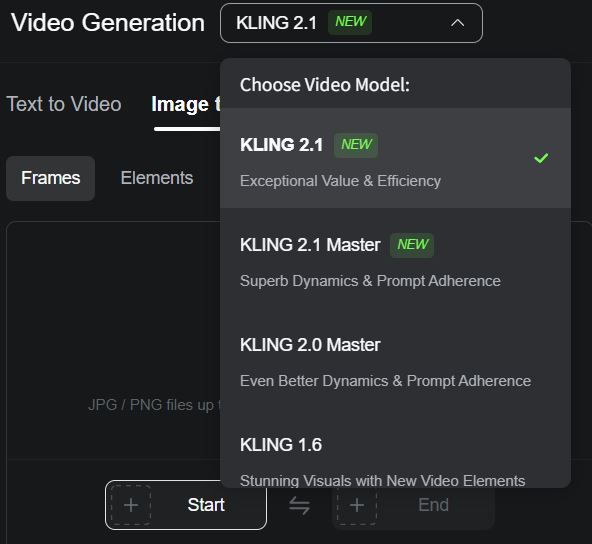The image size is (592, 544).
Task: Click 'Exceptional Value & Efficiency' description
Action: point(341,181)
